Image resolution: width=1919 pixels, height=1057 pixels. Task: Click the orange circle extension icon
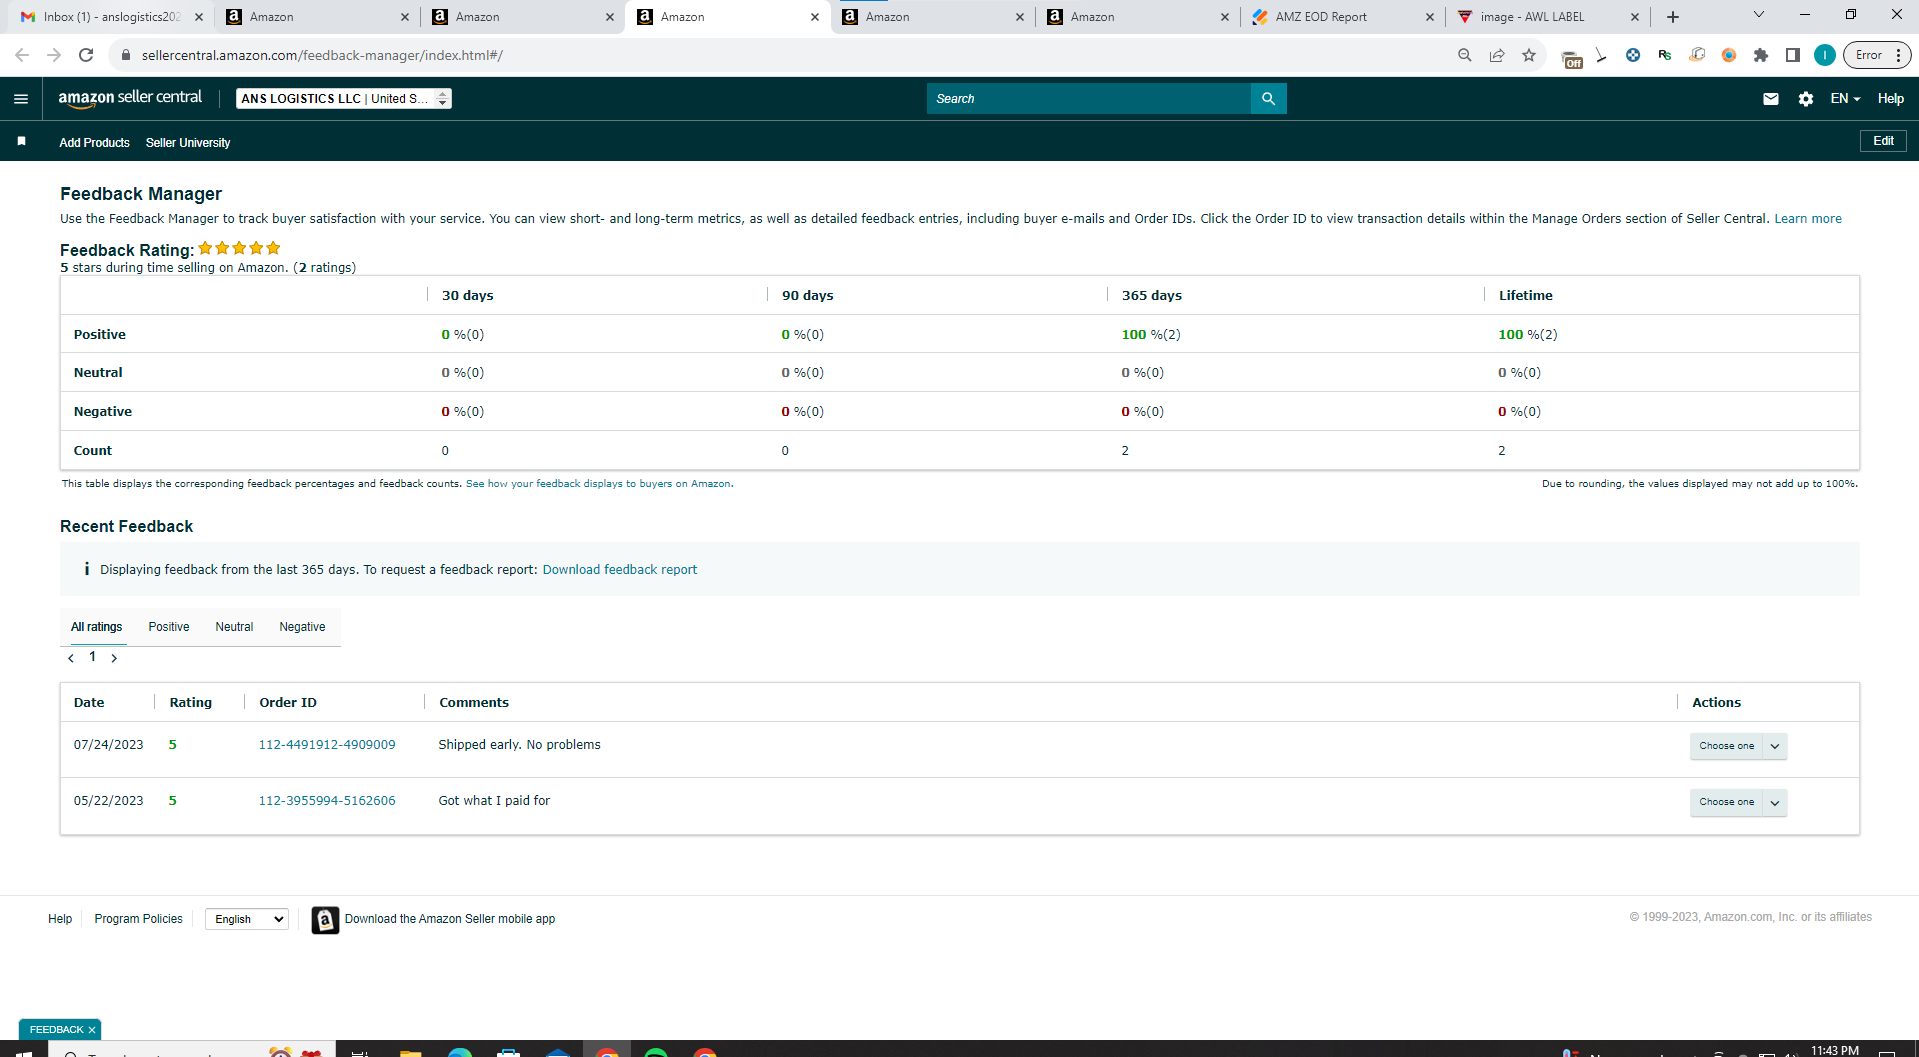click(1729, 55)
